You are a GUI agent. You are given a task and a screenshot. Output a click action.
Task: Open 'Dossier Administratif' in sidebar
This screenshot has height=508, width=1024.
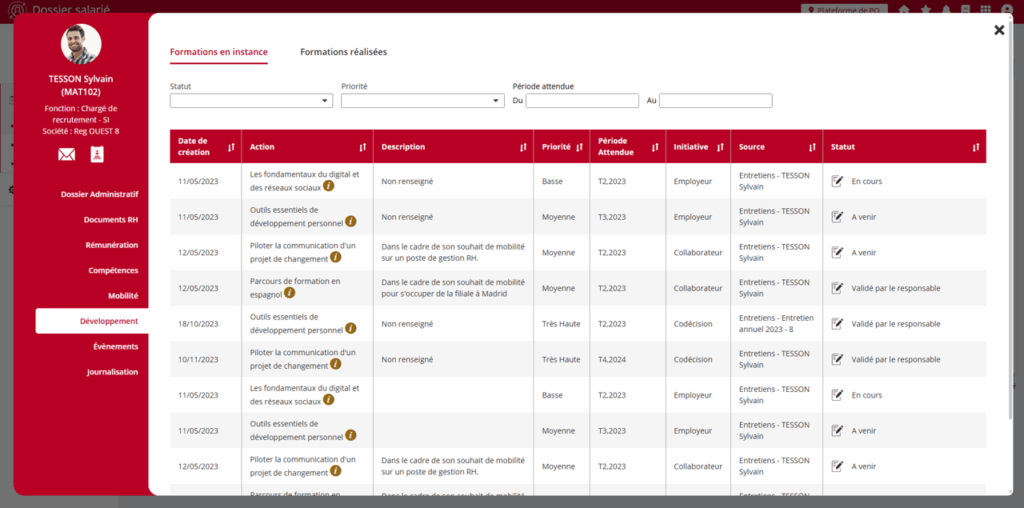pos(99,194)
